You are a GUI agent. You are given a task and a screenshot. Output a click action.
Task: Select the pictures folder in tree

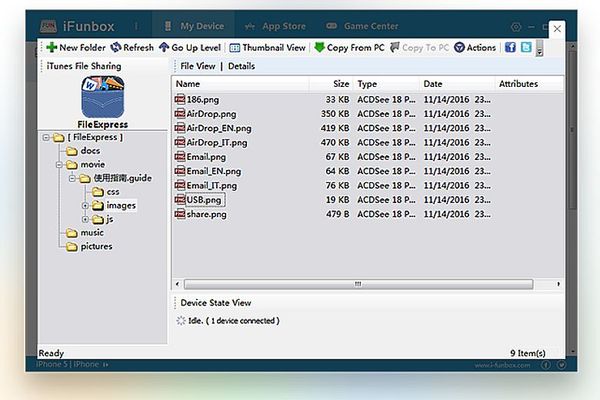tap(96, 246)
